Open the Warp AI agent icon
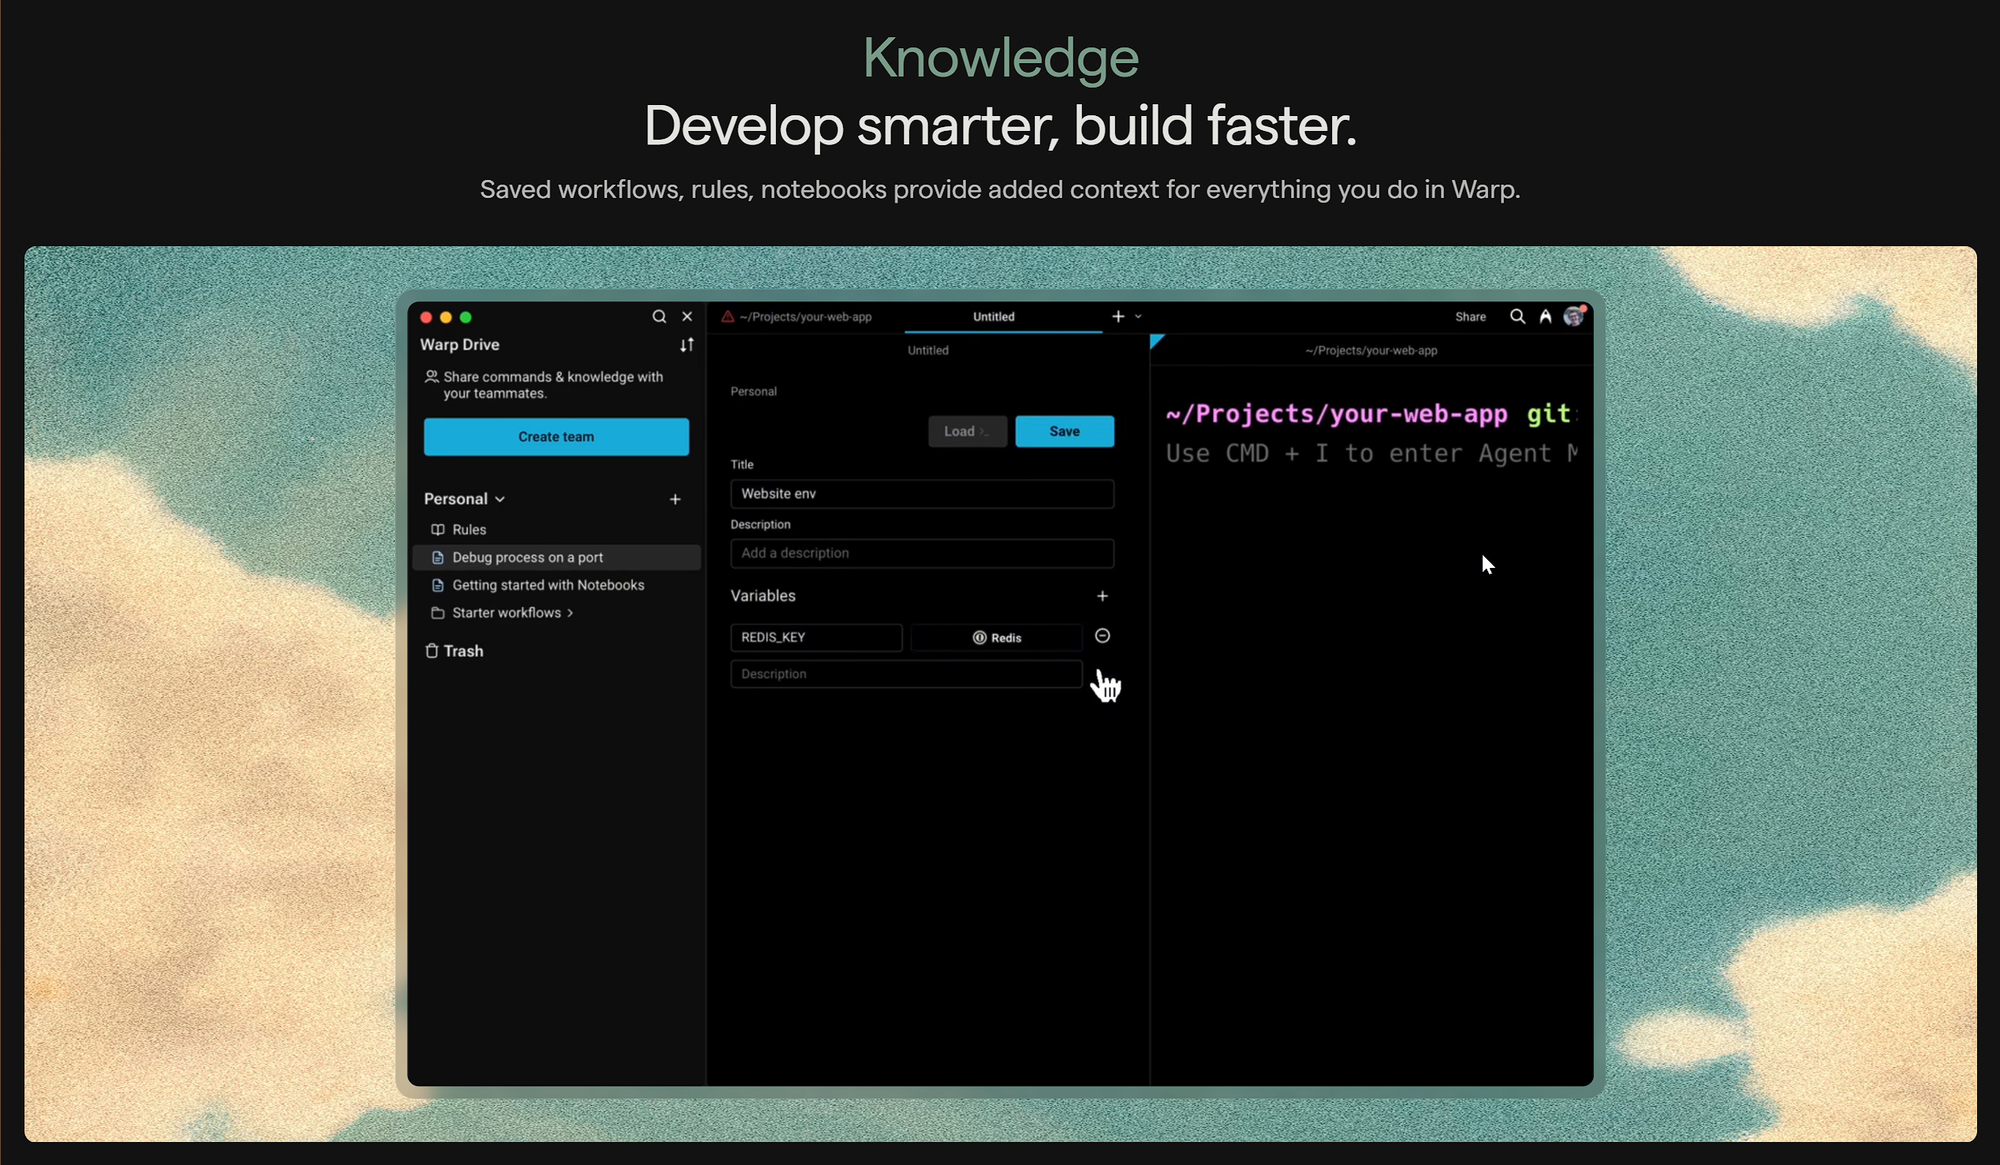 point(1545,316)
